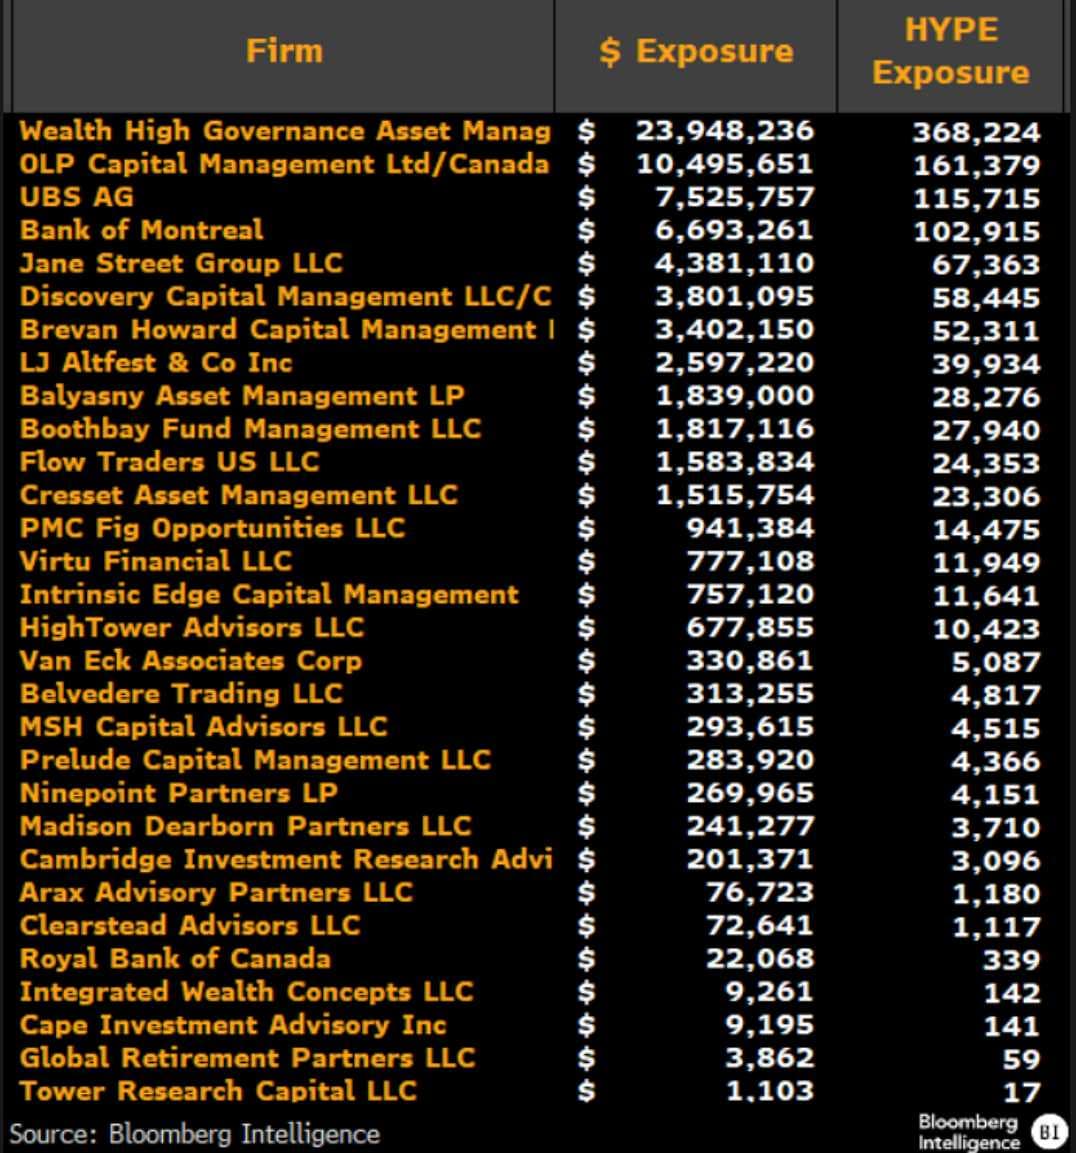
Task: Click HighTower Advisors LLC firm name
Action: coord(192,627)
